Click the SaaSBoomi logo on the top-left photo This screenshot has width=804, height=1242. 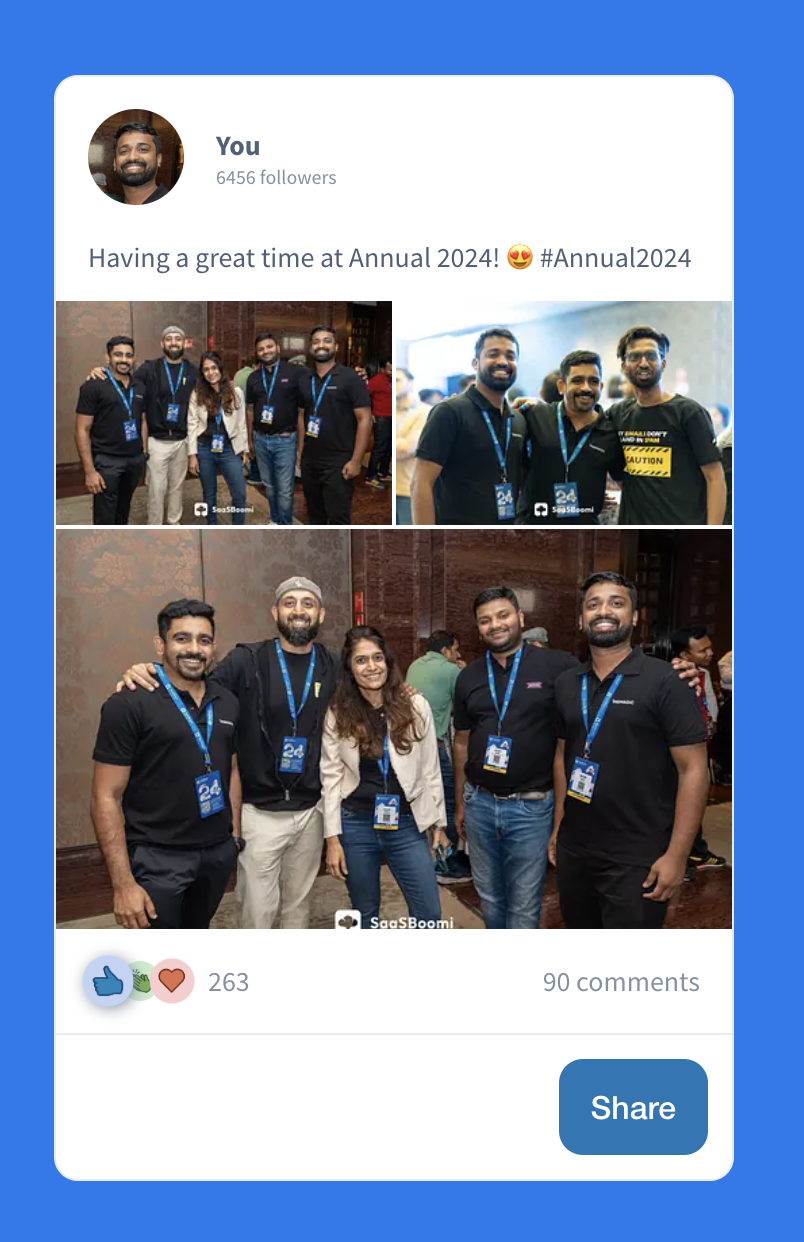click(224, 510)
